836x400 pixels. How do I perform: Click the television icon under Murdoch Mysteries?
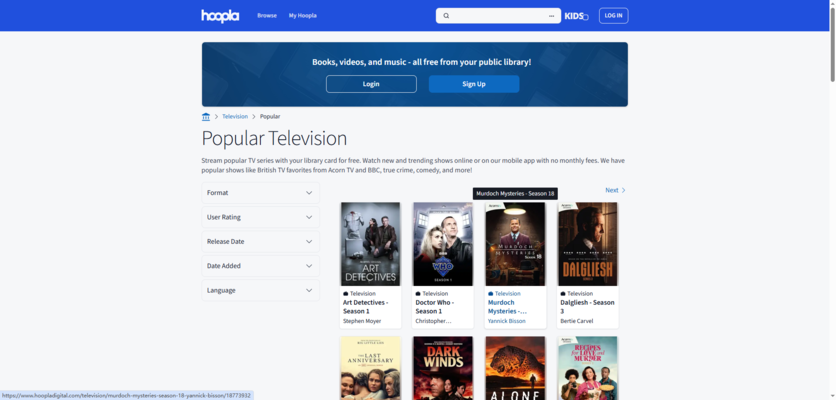tap(491, 294)
